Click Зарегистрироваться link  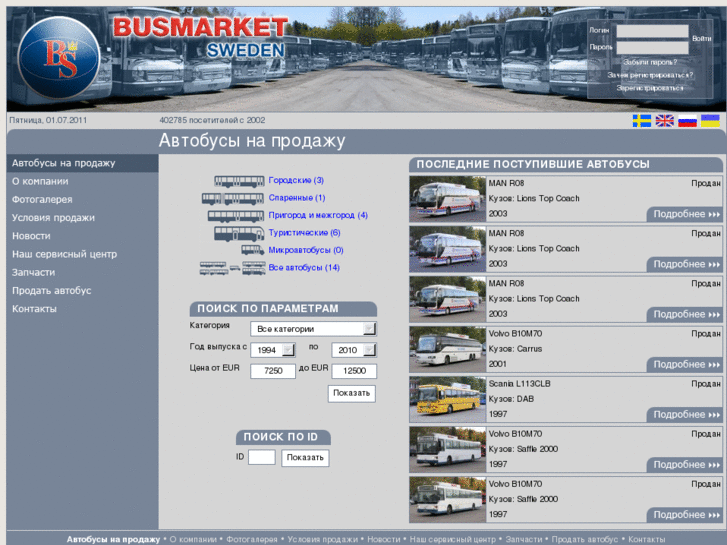650,88
